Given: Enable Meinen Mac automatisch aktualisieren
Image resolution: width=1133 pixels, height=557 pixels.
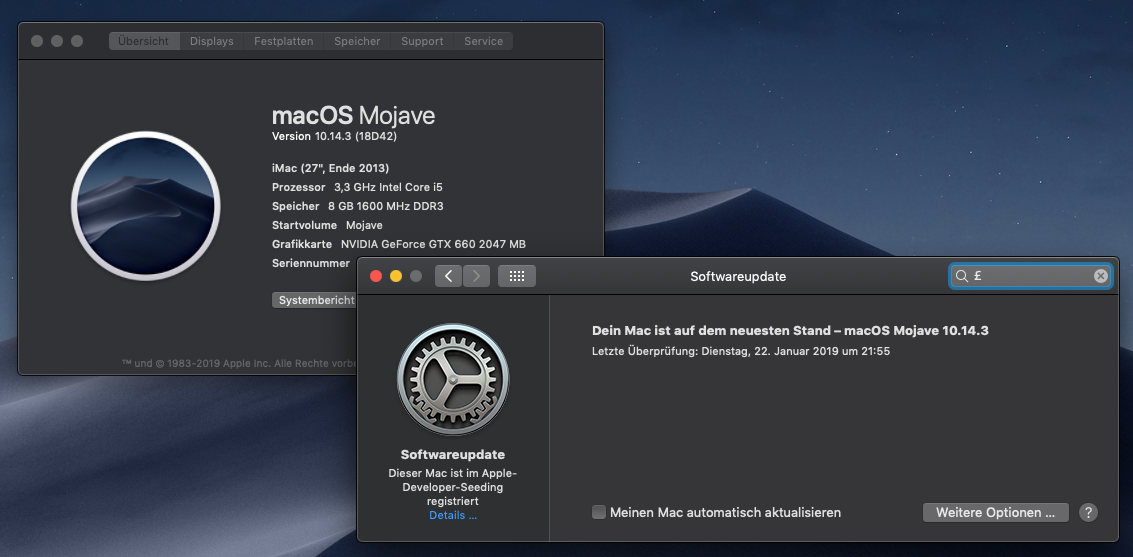Looking at the screenshot, I should tap(598, 512).
